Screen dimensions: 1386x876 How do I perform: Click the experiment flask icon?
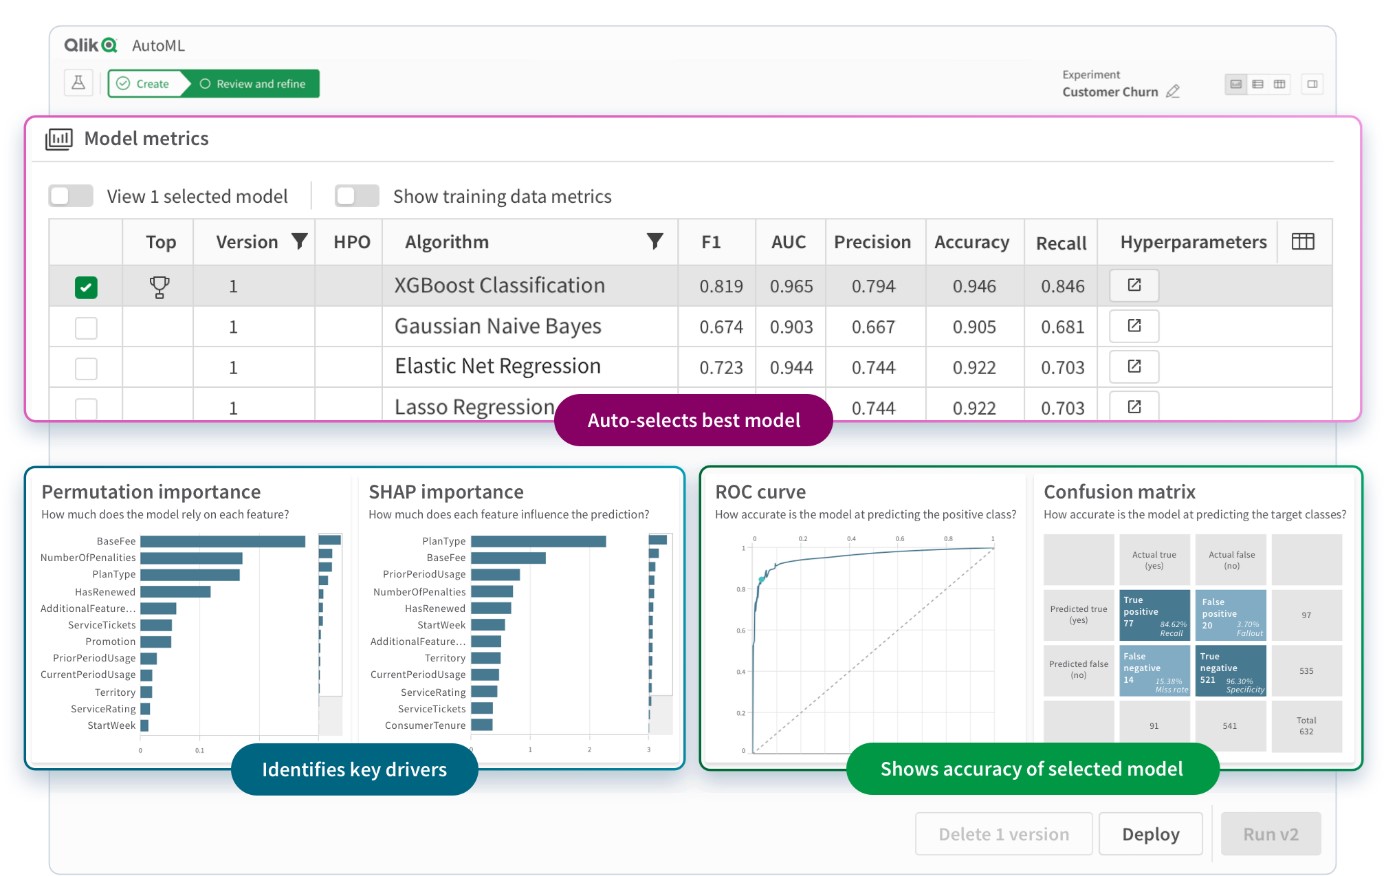click(79, 83)
